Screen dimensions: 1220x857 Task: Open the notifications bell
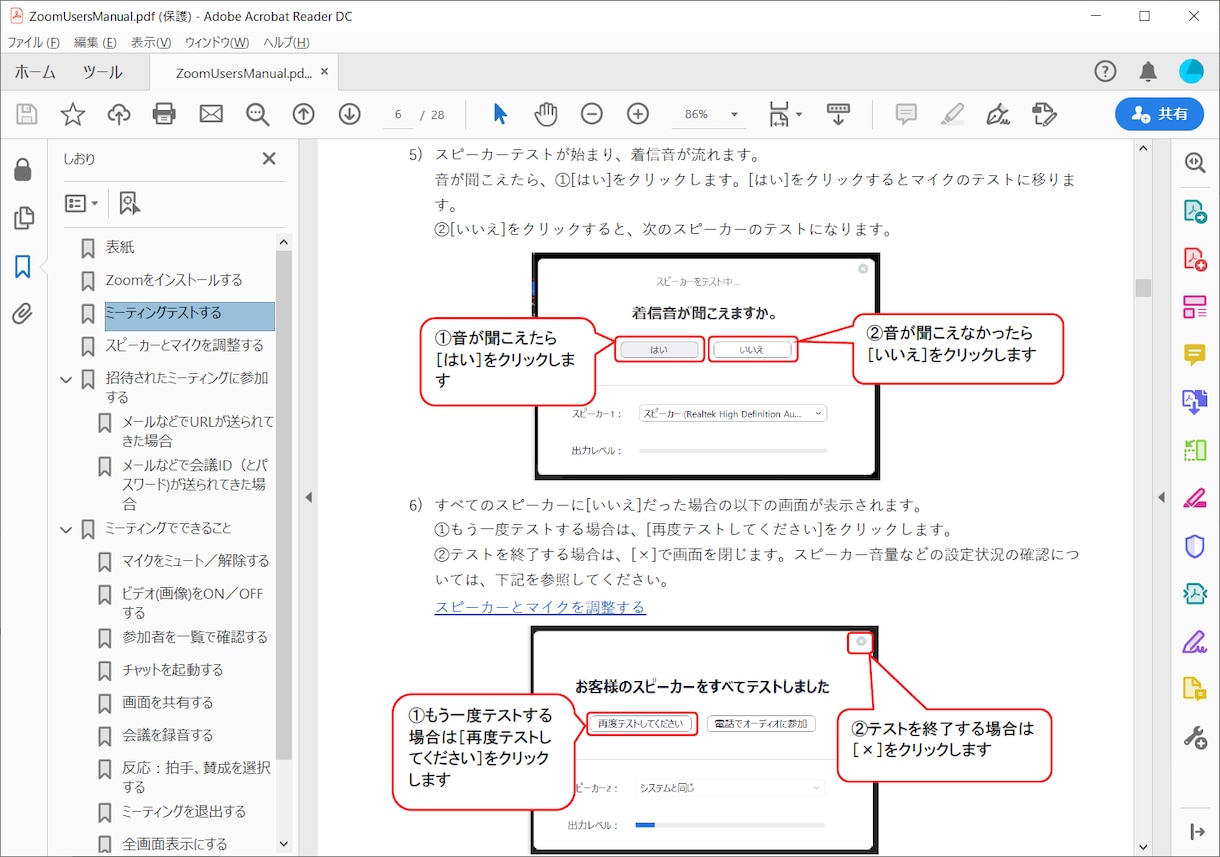pyautogui.click(x=1148, y=71)
